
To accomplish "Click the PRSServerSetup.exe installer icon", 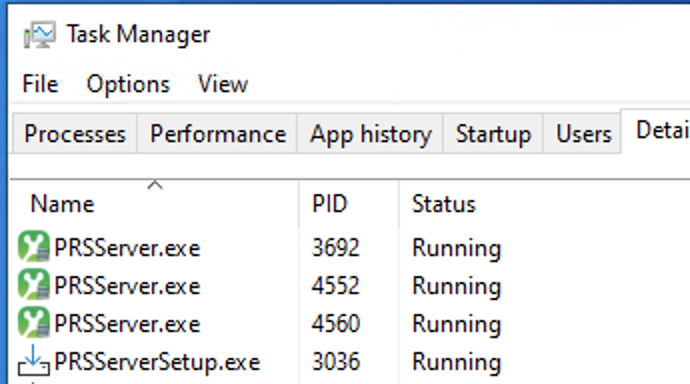I will tap(34, 361).
